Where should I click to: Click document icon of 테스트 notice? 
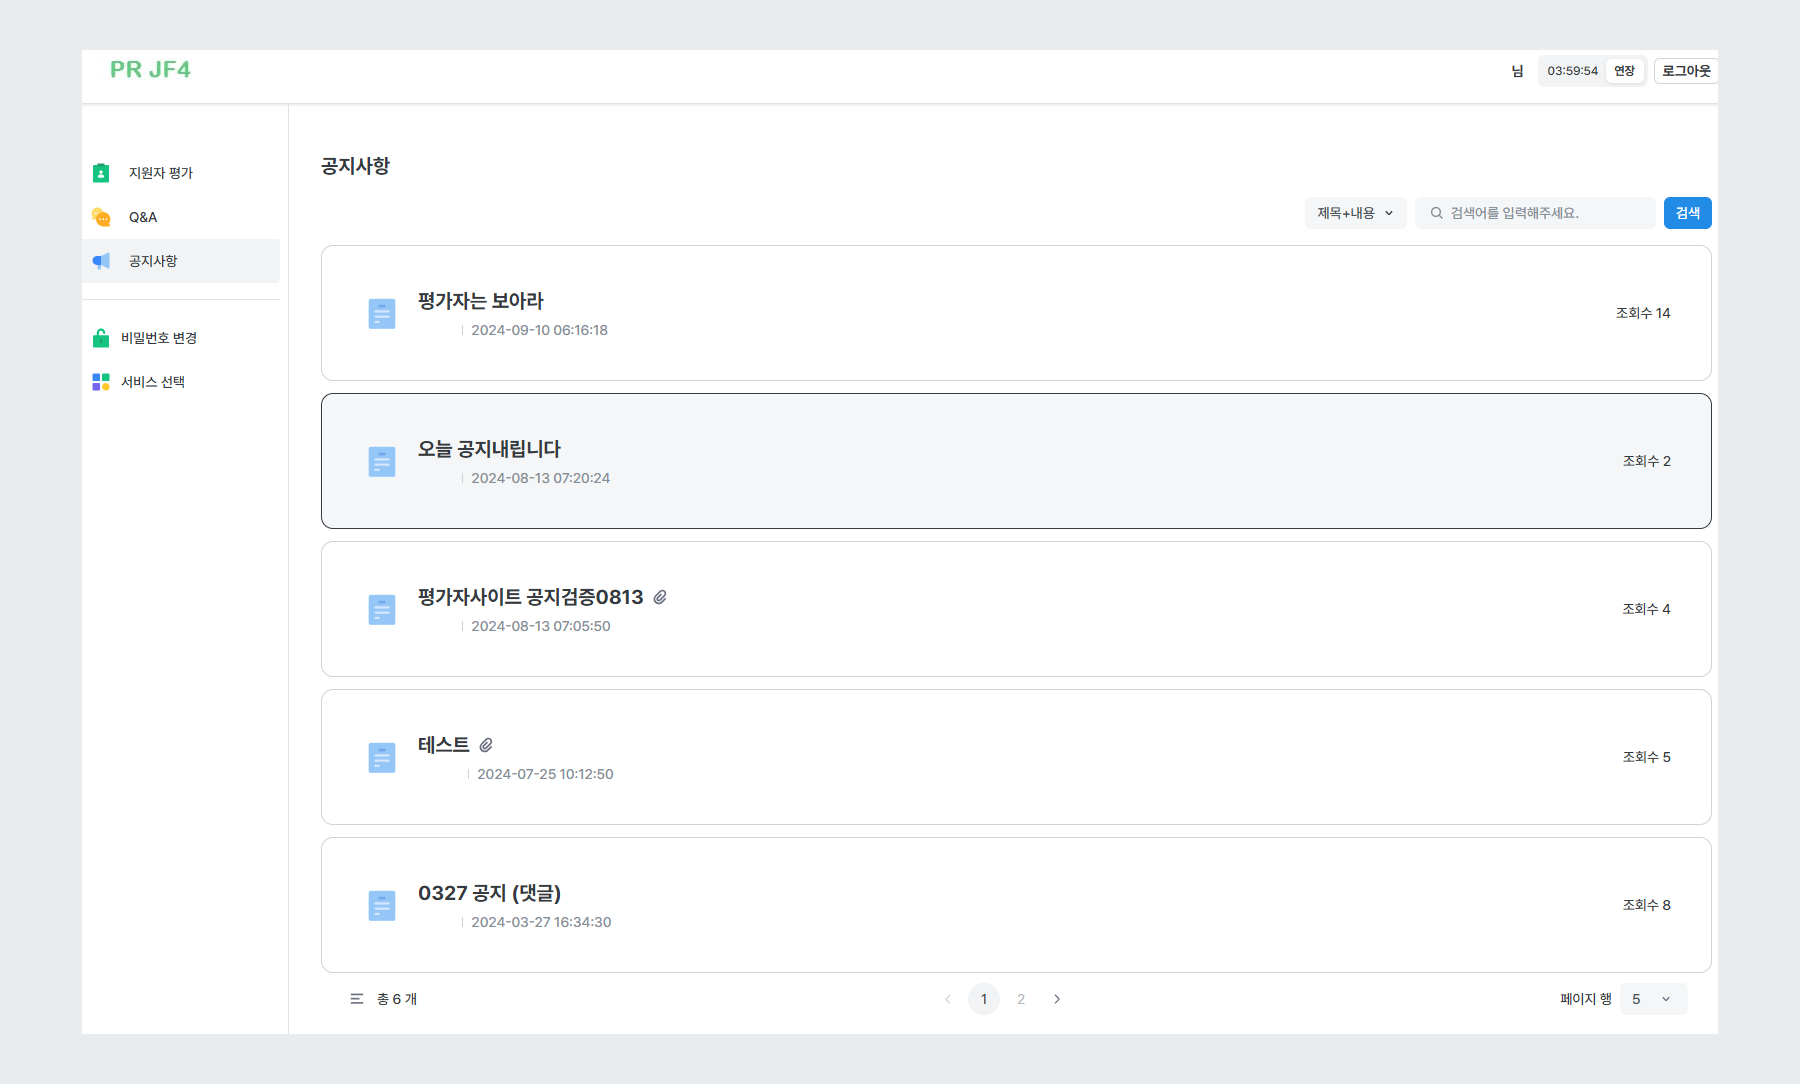[382, 758]
